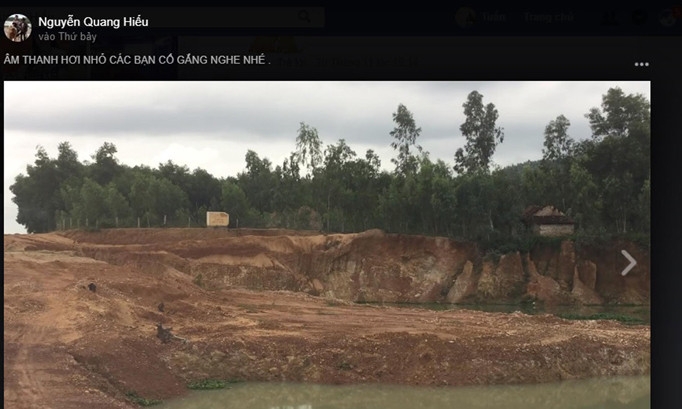Viewport: 682px width, 409px height.
Task: Open the three-dot post options menu
Action: point(642,64)
